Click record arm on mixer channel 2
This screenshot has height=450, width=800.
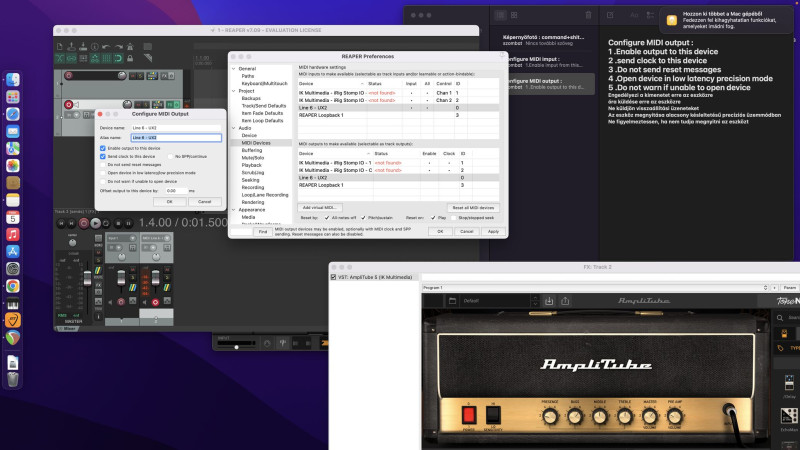(x=155, y=303)
